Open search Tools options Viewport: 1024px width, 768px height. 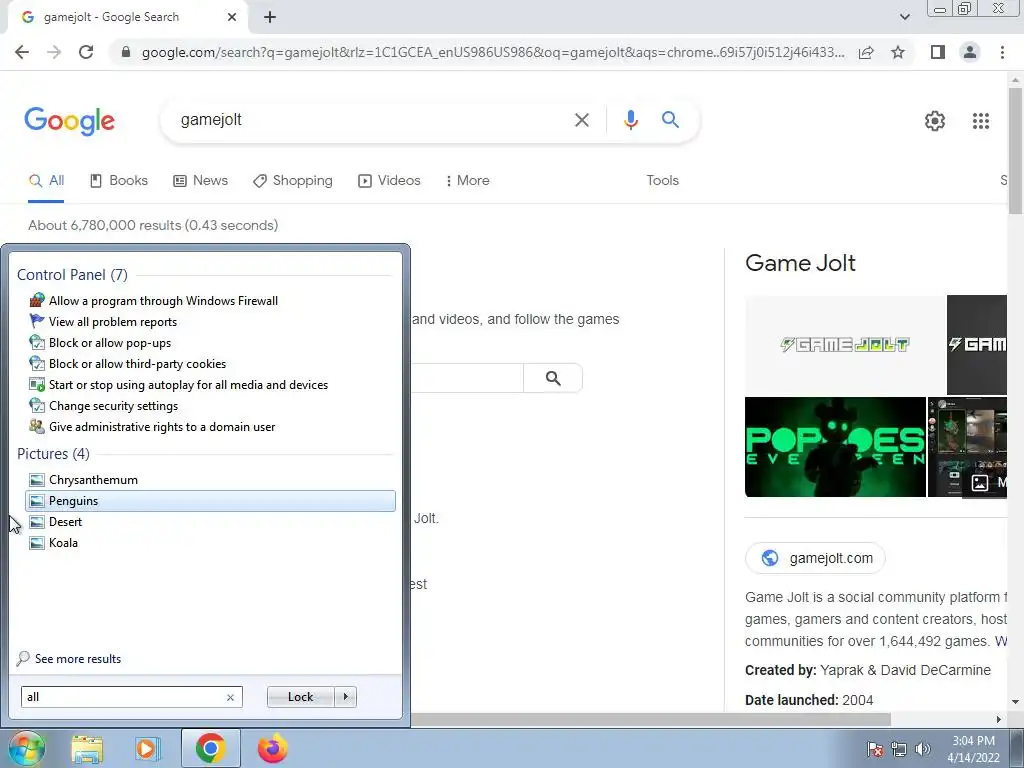[x=662, y=180]
